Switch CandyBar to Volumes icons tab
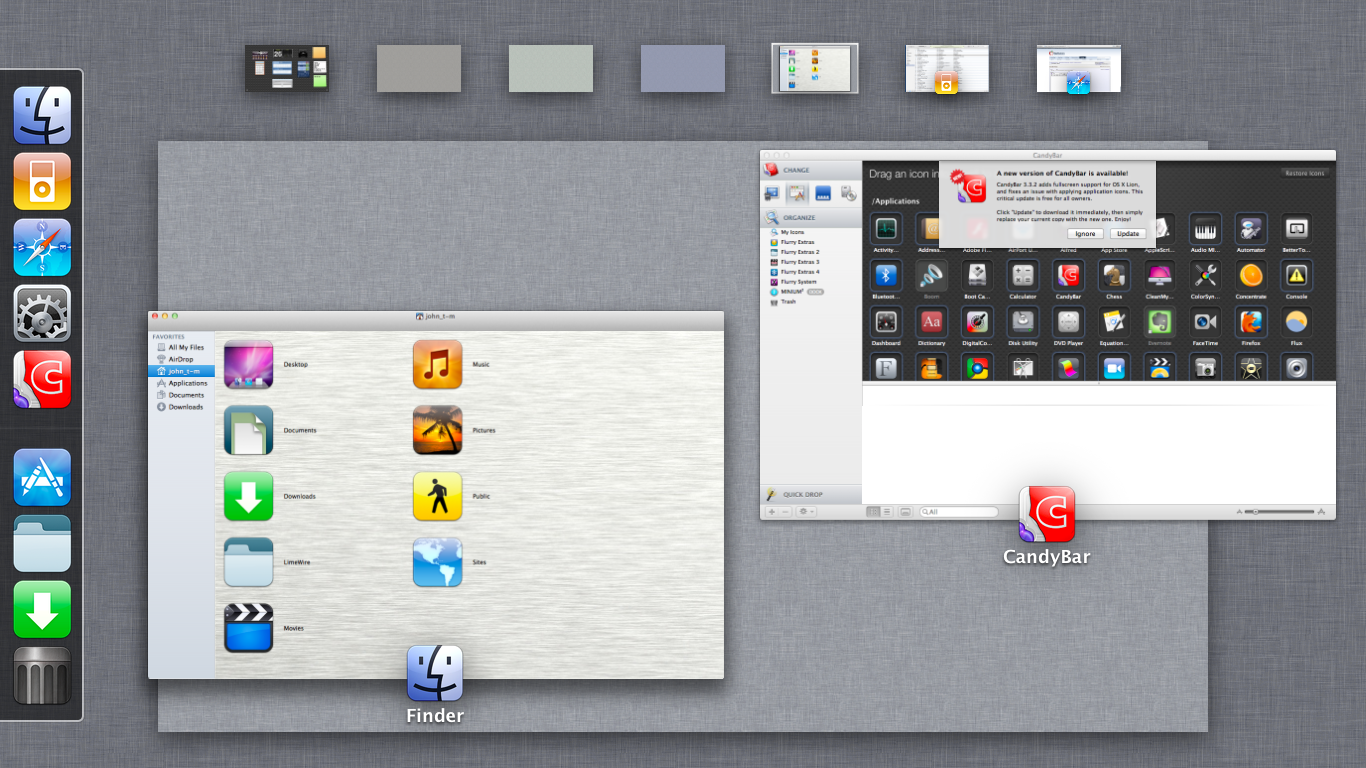This screenshot has height=768, width=1366. tap(848, 194)
